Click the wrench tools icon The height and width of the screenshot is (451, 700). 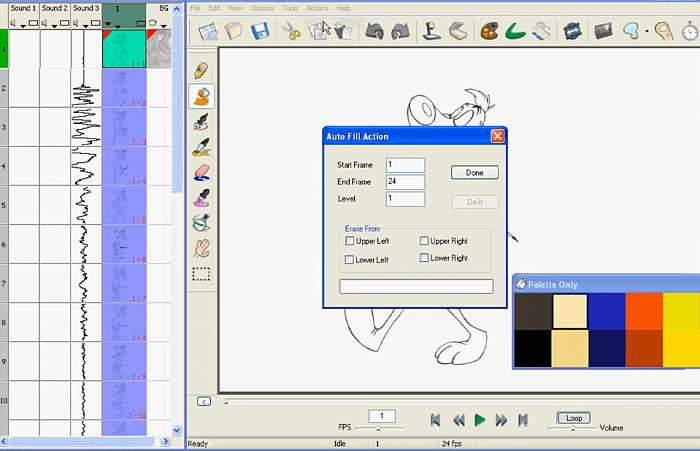[x=541, y=31]
